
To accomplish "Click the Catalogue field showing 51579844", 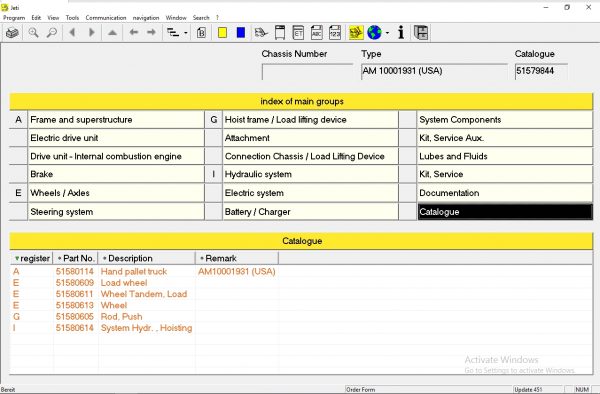I will coord(541,72).
